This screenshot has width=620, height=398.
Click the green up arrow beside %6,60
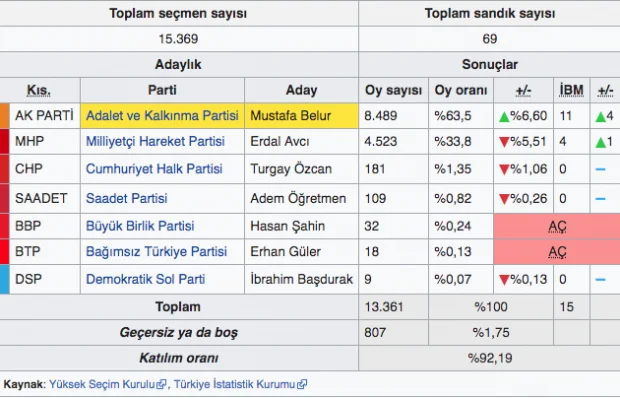coord(504,116)
